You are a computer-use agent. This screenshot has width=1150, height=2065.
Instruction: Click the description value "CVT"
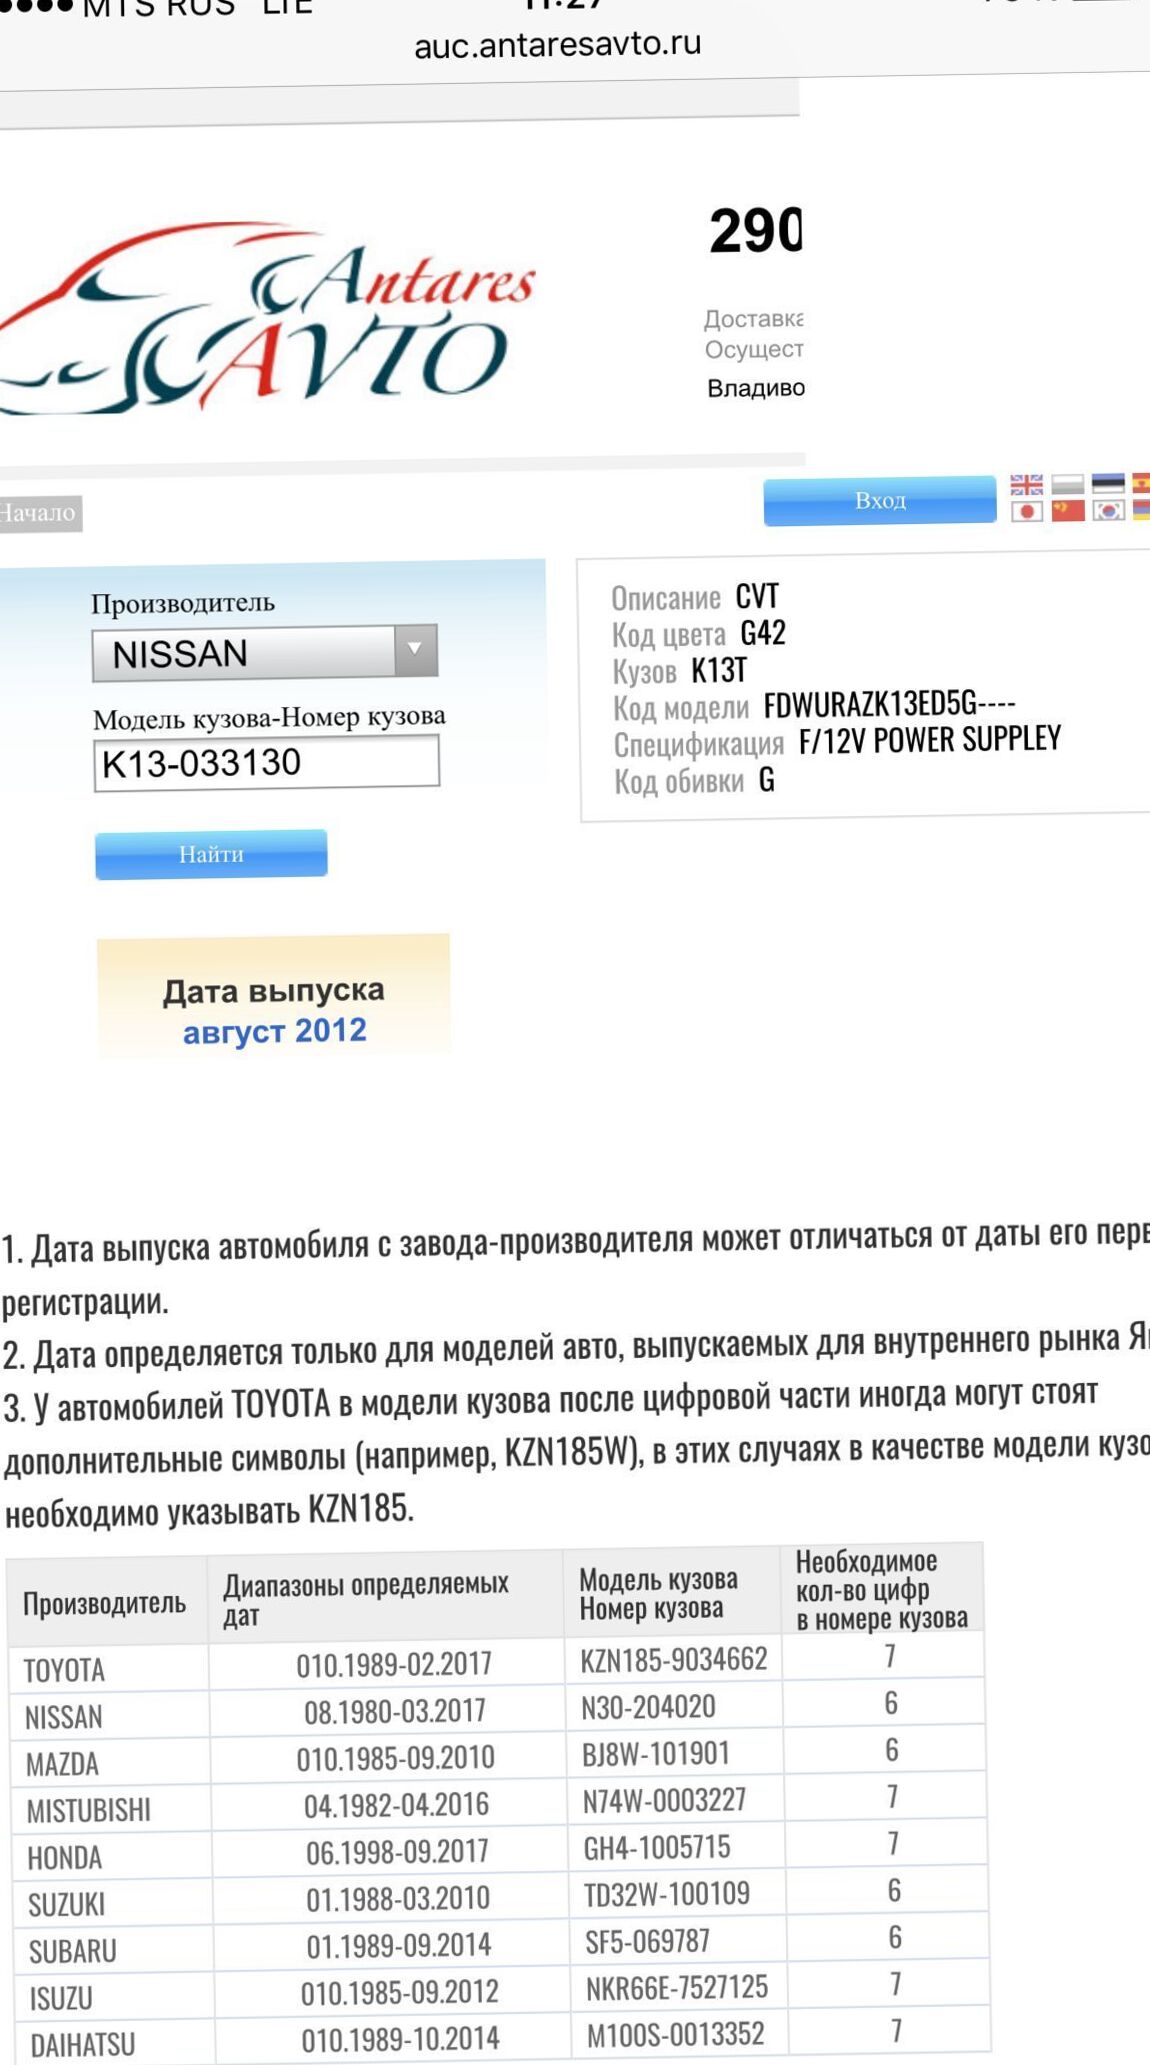tap(757, 597)
